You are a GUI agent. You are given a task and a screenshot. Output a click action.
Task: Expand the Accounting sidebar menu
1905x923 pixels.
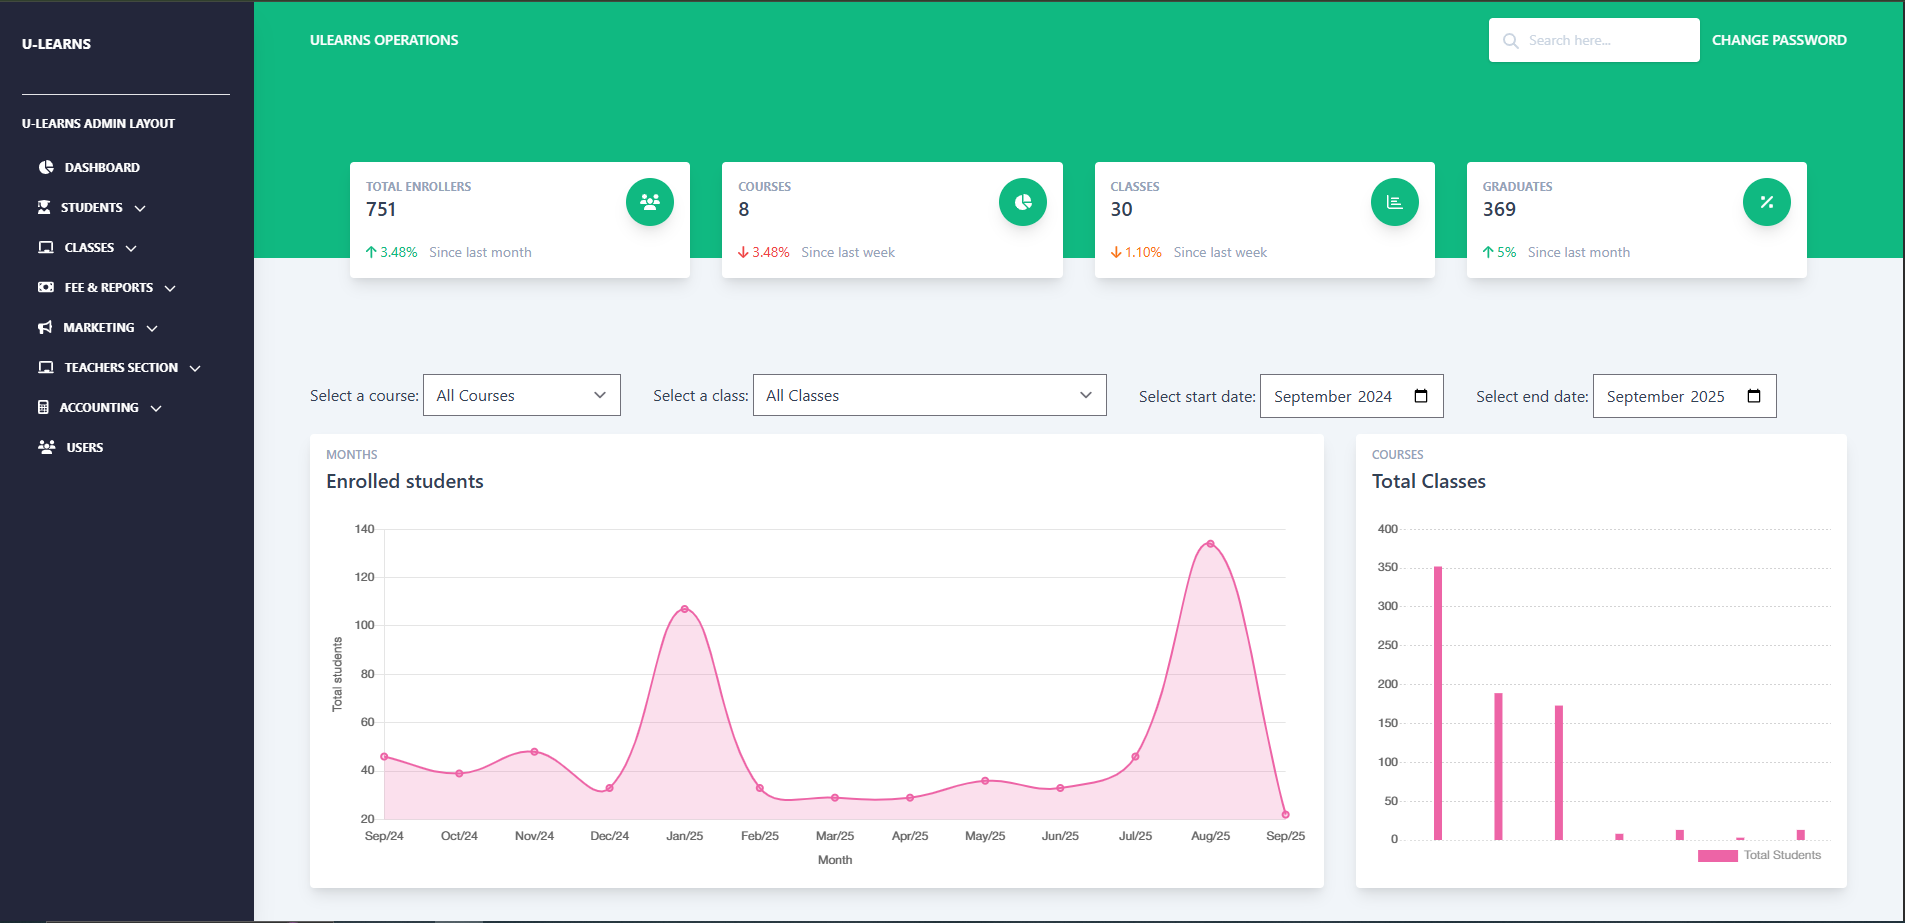pos(99,407)
